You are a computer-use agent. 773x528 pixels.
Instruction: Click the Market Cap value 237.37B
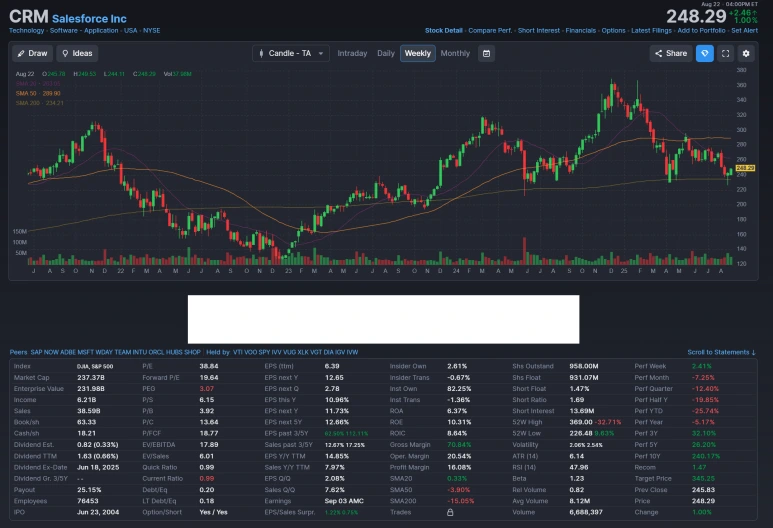[x=91, y=378]
